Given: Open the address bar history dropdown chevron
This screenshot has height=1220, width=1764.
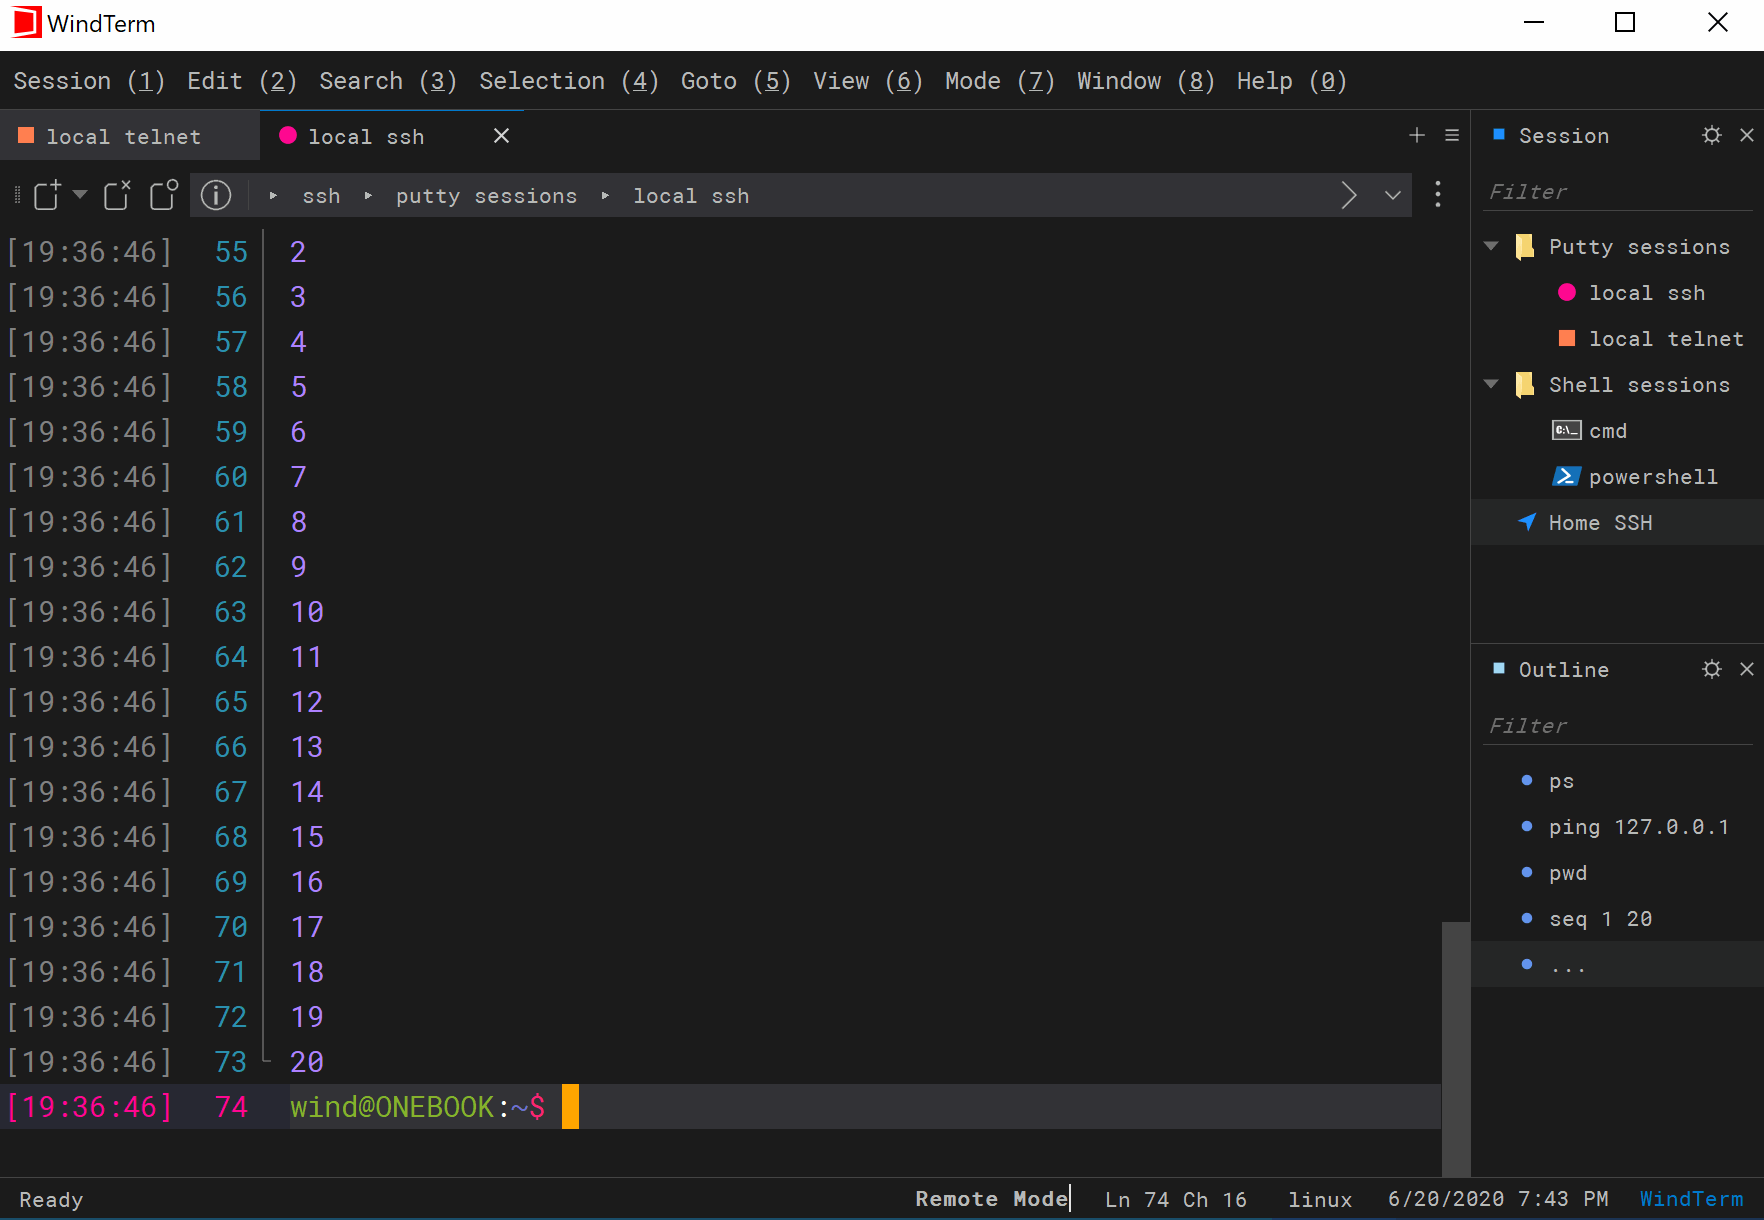Looking at the screenshot, I should [1393, 195].
